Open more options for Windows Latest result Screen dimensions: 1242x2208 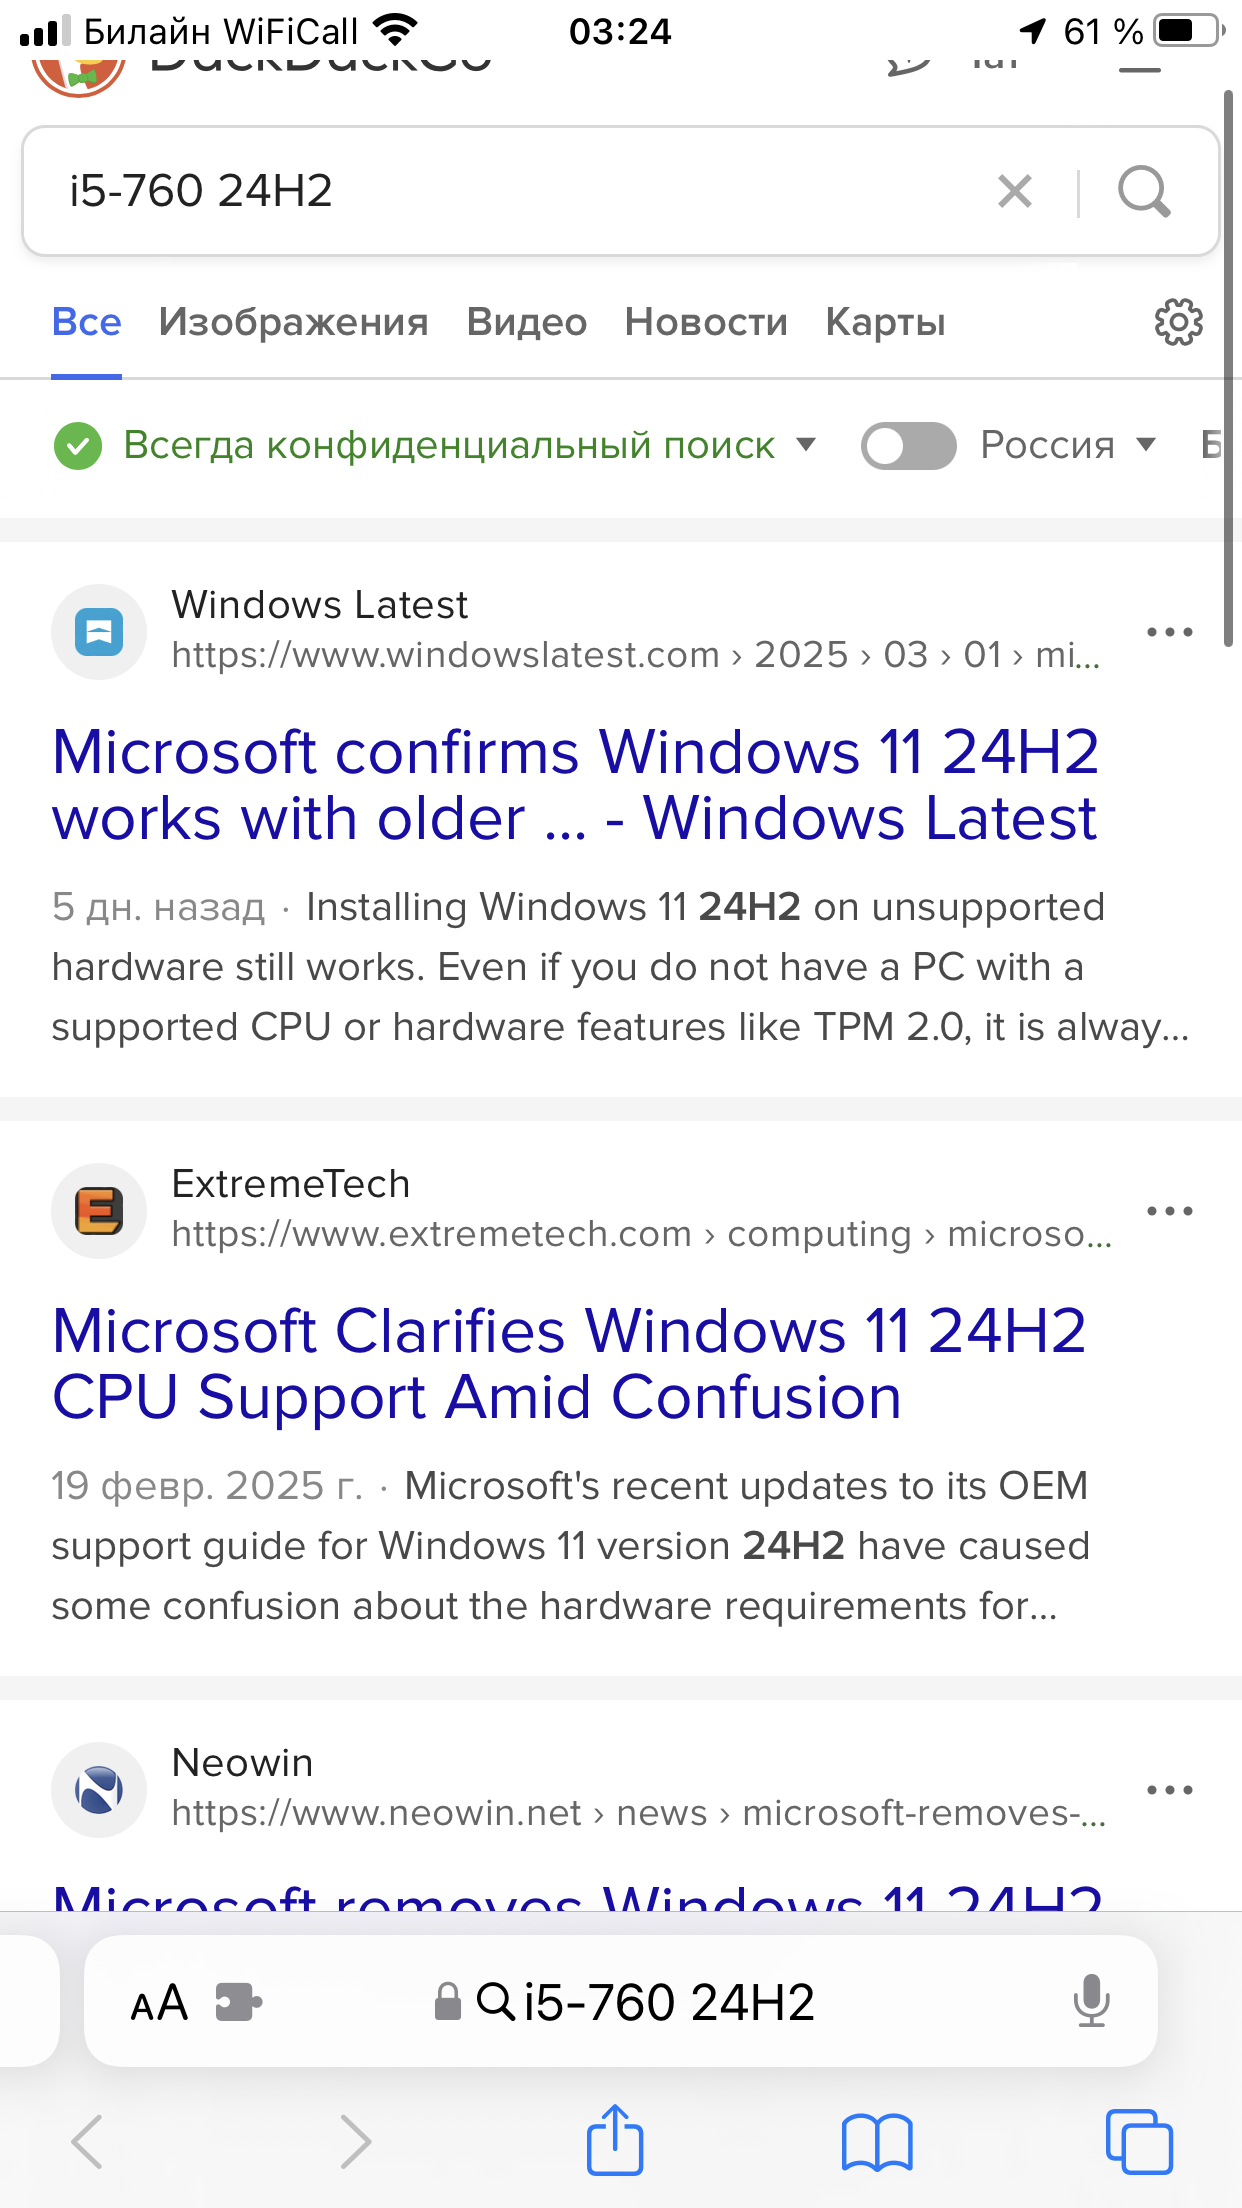coord(1169,632)
